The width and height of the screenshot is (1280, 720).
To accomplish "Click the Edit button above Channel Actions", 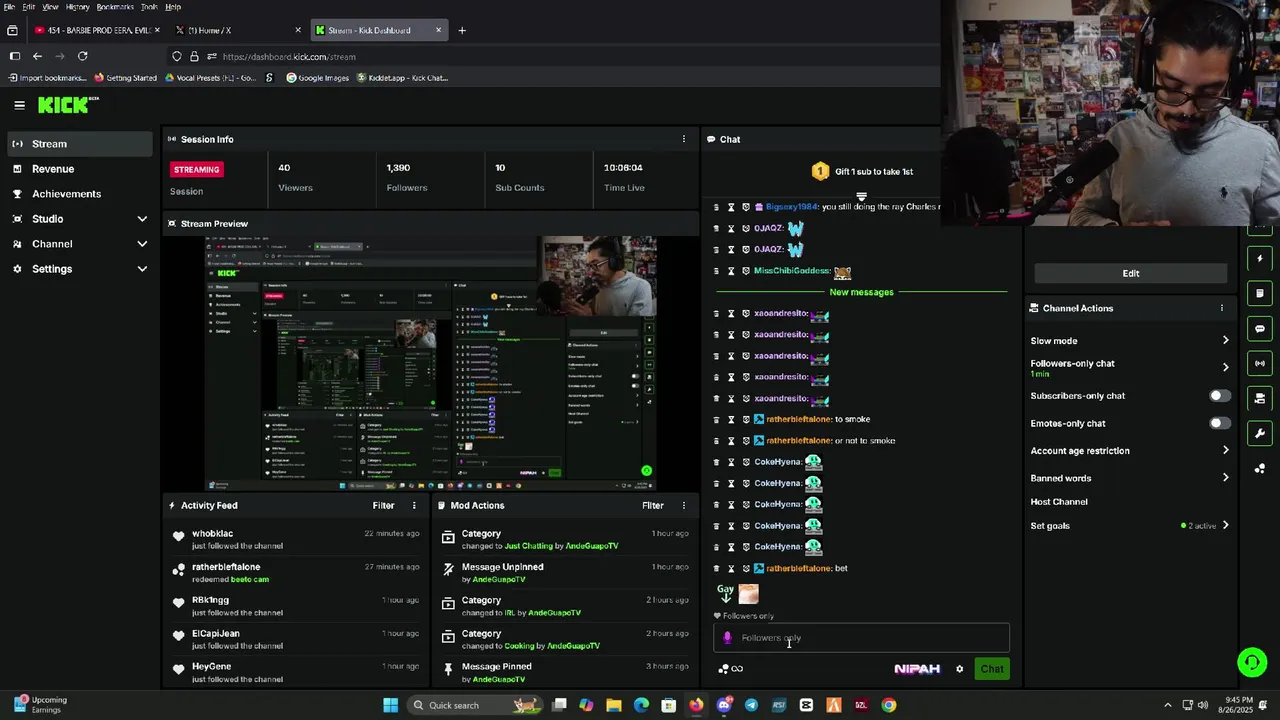I will click(1130, 273).
